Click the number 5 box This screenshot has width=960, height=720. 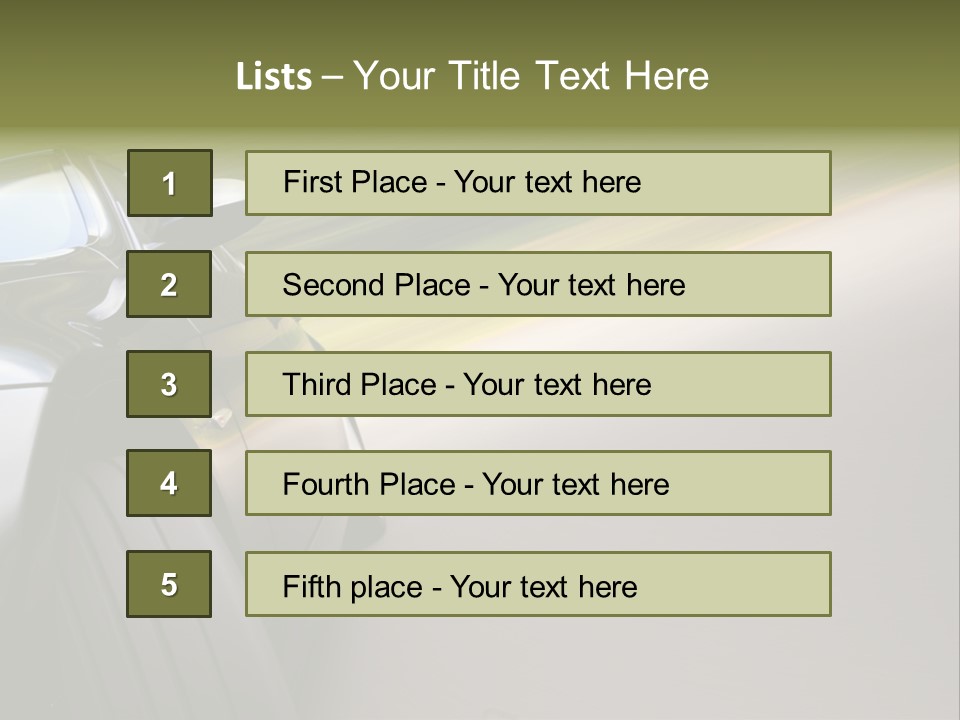coord(169,584)
